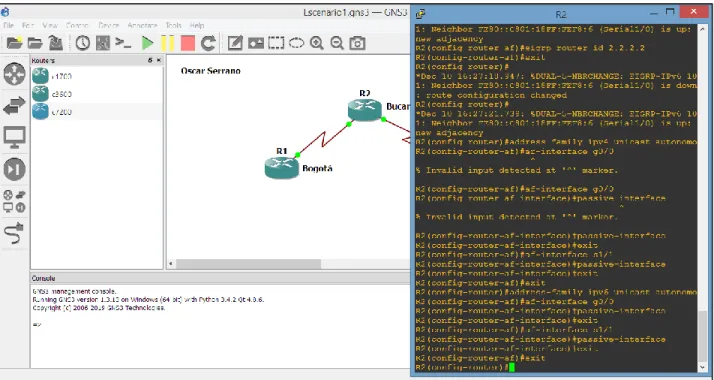Open the File menu
The width and height of the screenshot is (714, 380).
pyautogui.click(x=8, y=25)
